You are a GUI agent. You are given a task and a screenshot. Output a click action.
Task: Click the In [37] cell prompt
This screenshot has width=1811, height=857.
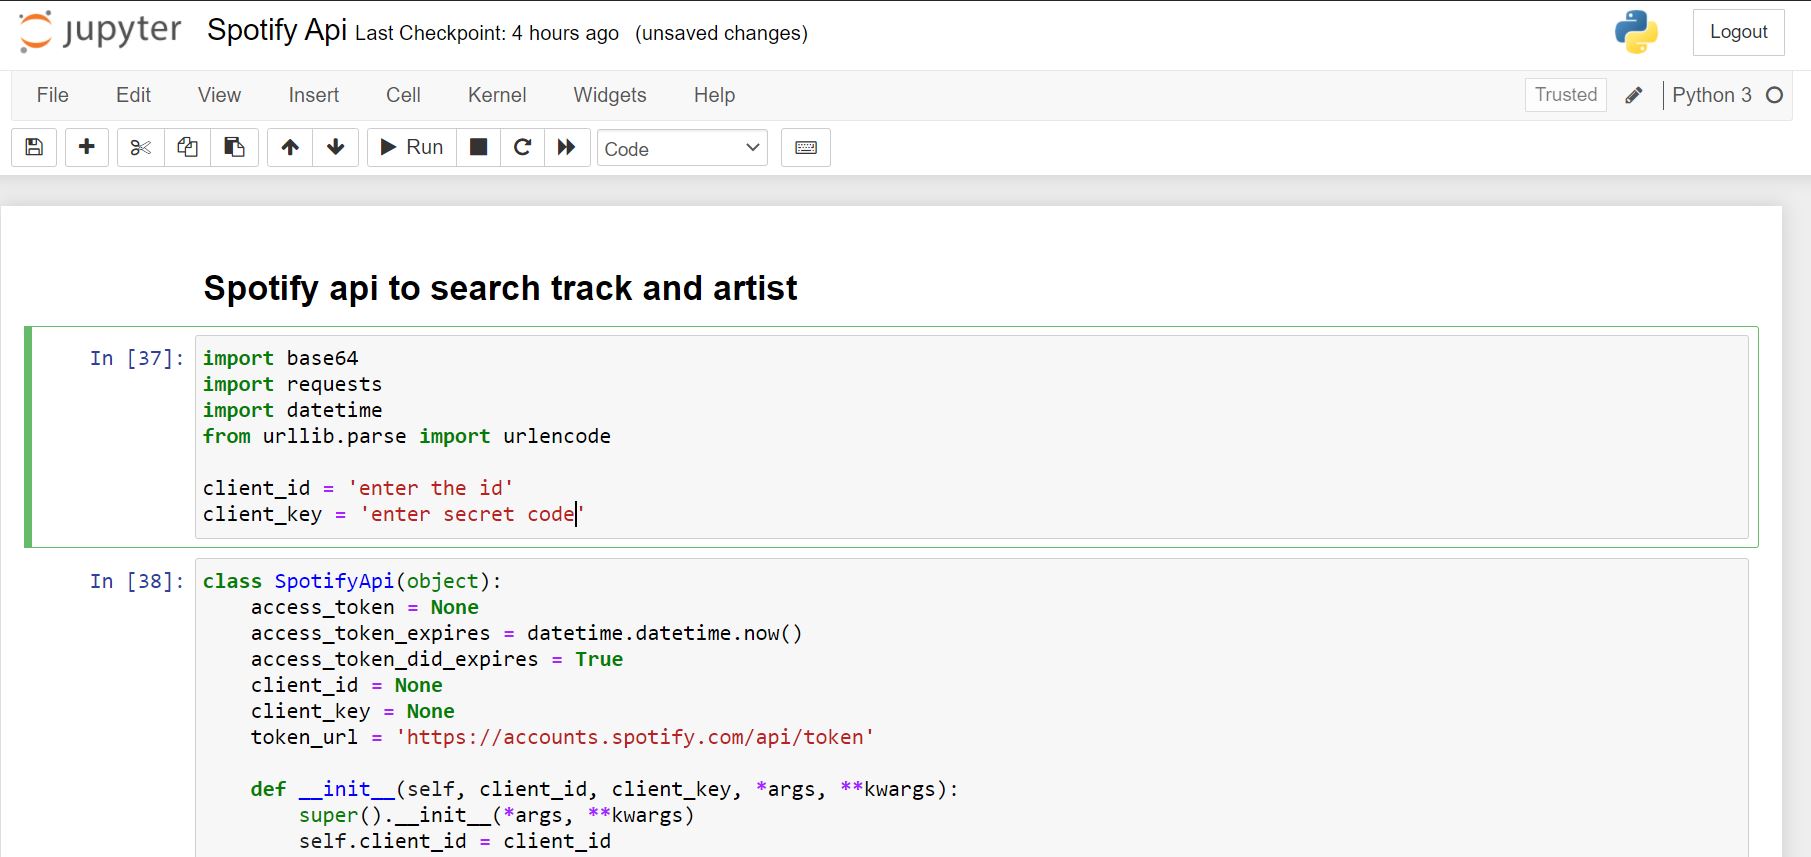click(137, 358)
